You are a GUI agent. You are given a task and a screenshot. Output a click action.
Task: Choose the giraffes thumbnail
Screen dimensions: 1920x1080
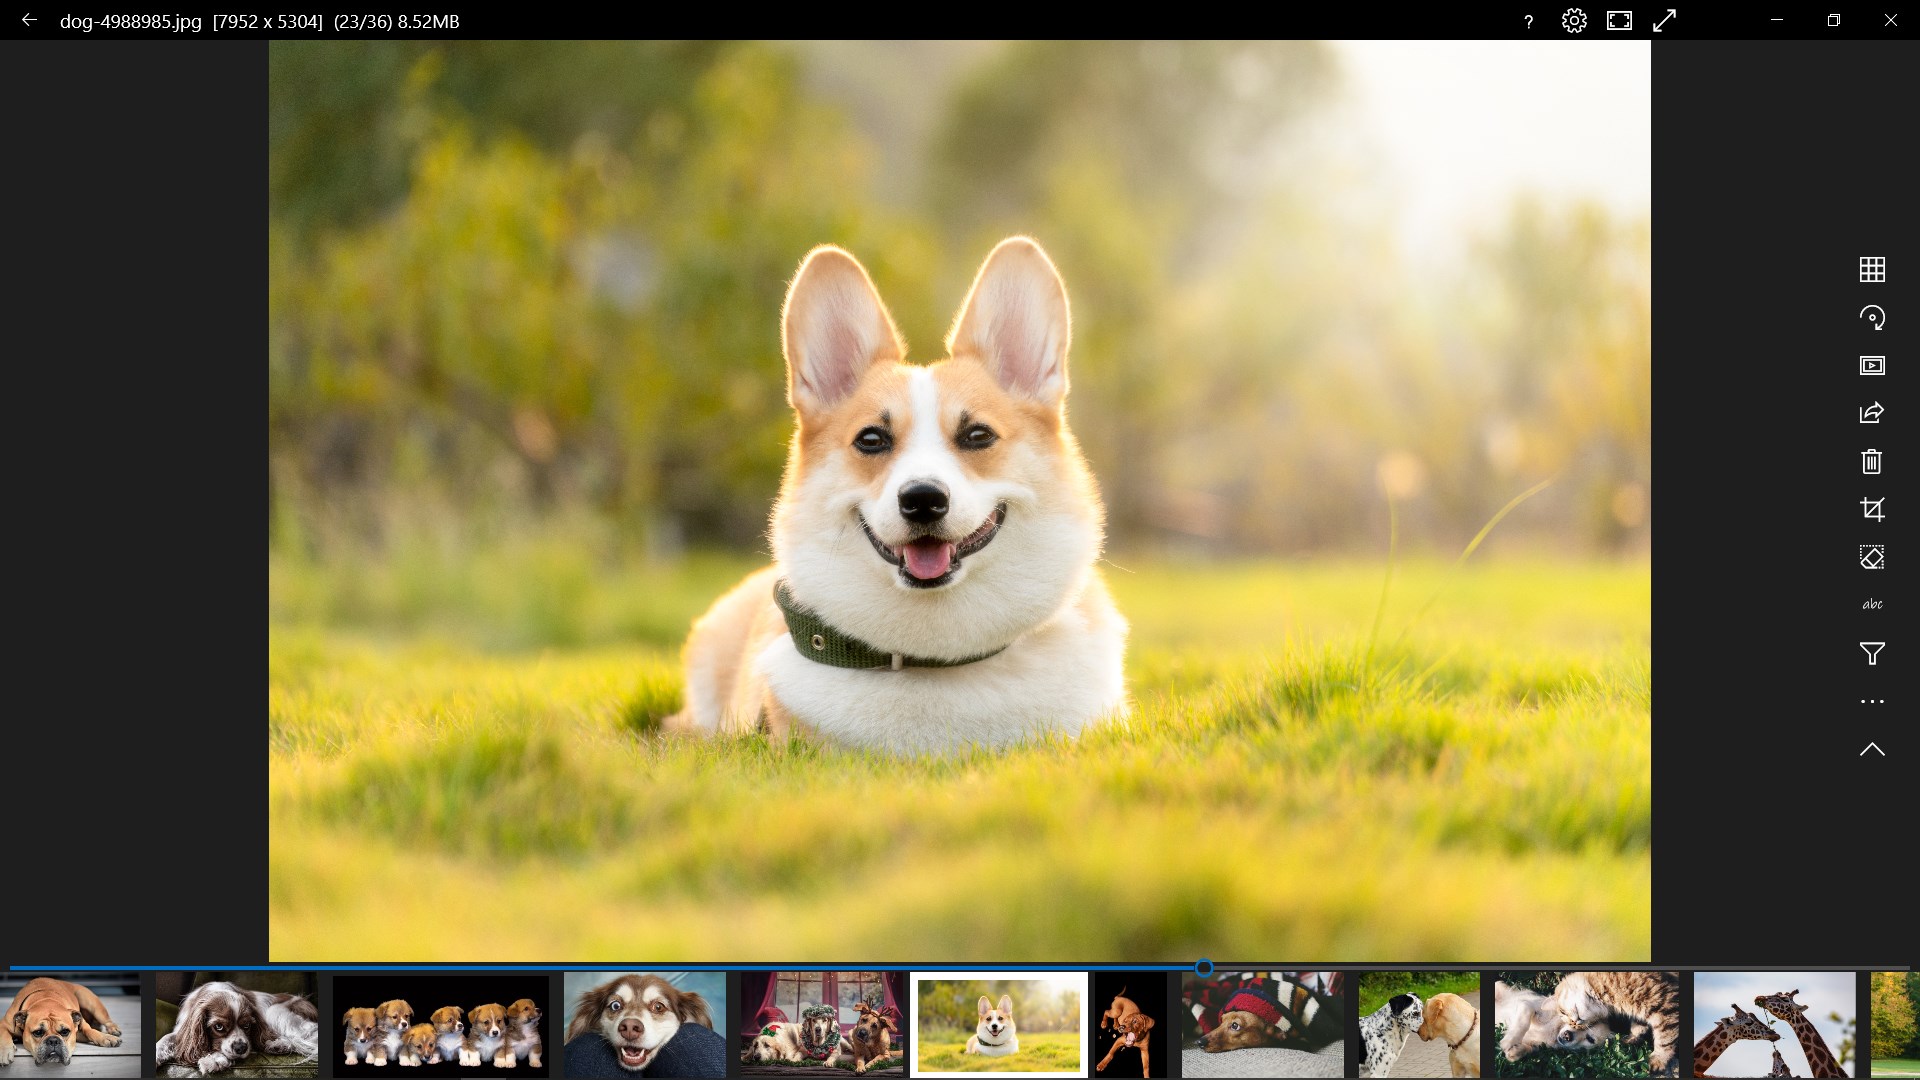(x=1774, y=1025)
